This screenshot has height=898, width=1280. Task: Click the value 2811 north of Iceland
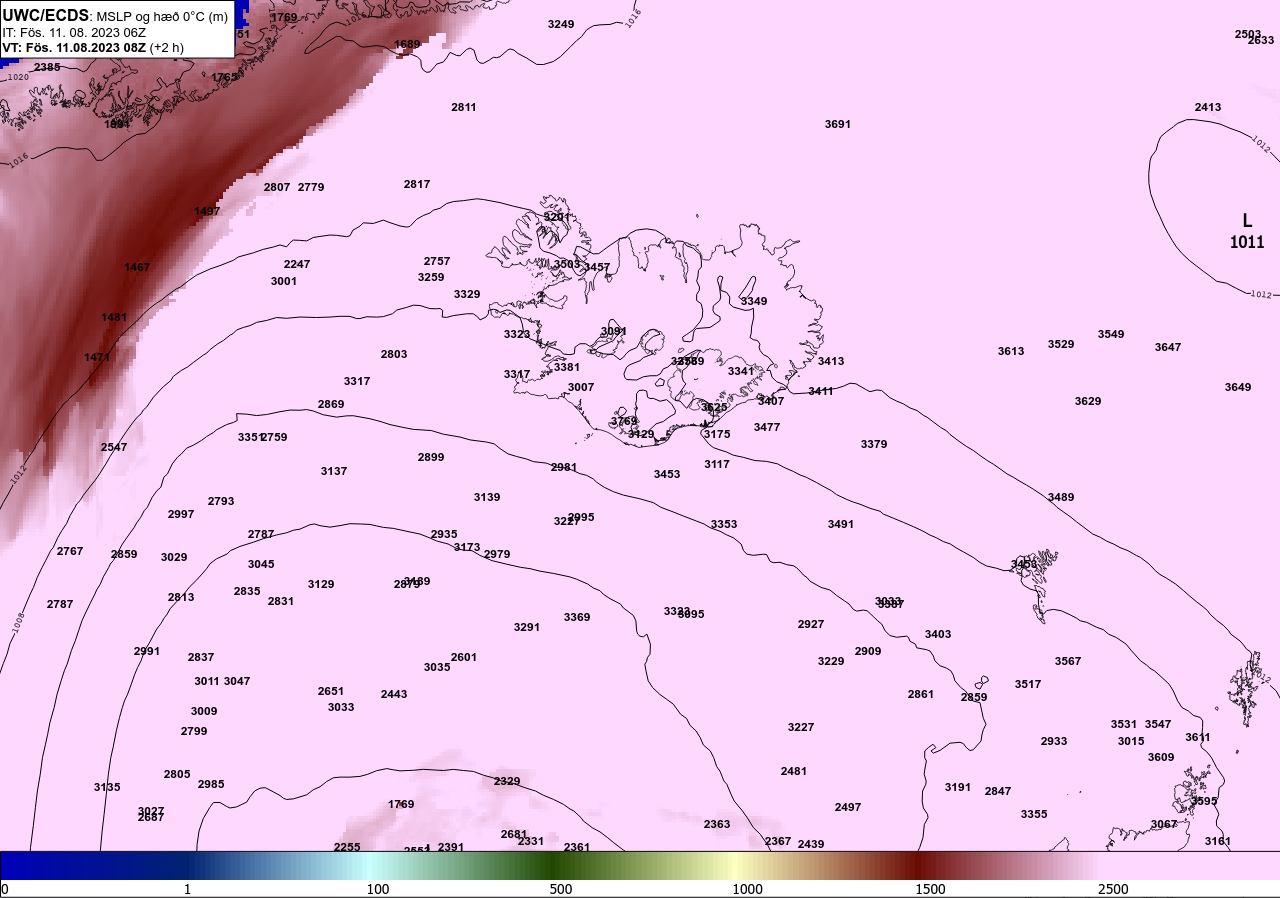[x=464, y=107]
